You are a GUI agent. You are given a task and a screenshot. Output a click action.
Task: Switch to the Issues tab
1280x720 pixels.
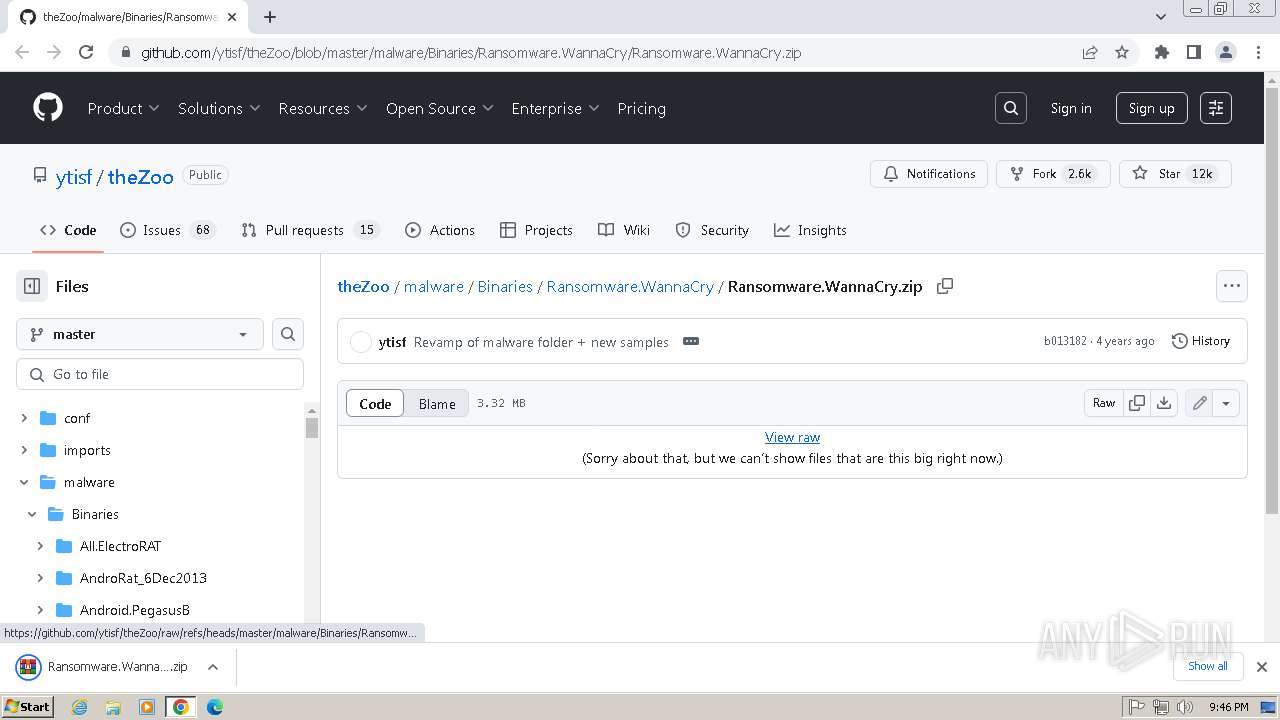[x=167, y=230]
